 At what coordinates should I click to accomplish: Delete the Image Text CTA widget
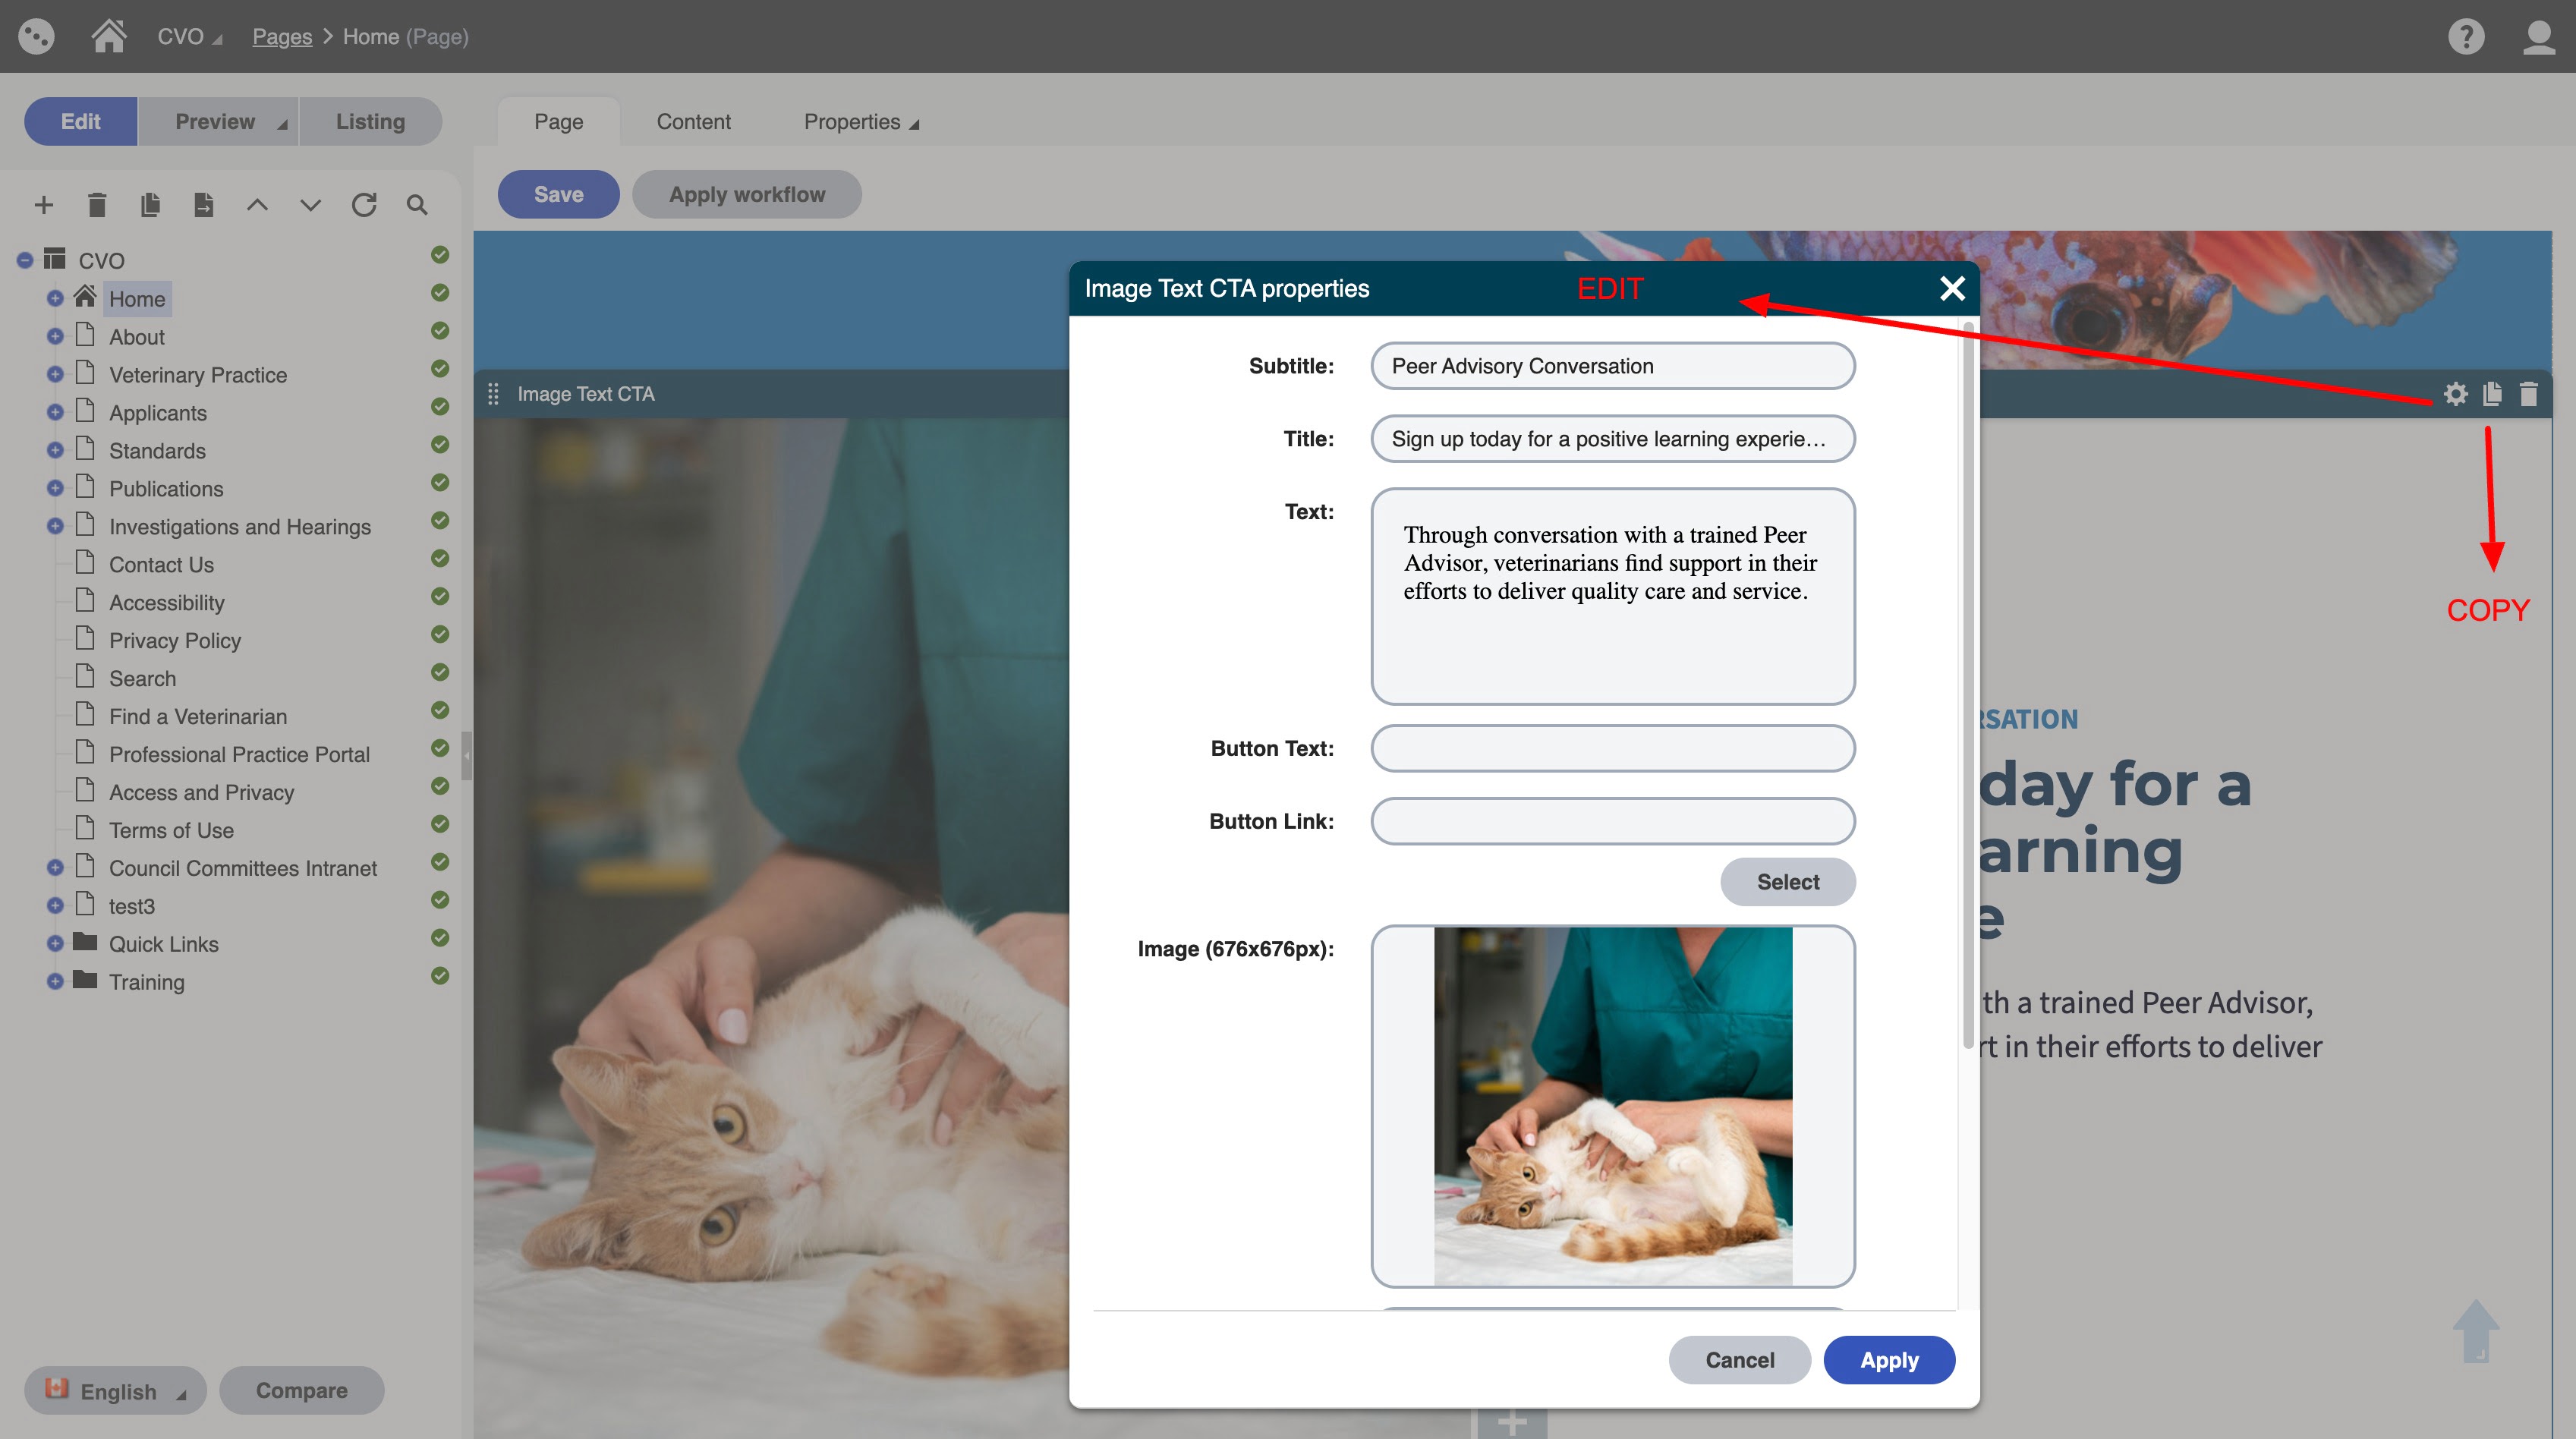2528,394
